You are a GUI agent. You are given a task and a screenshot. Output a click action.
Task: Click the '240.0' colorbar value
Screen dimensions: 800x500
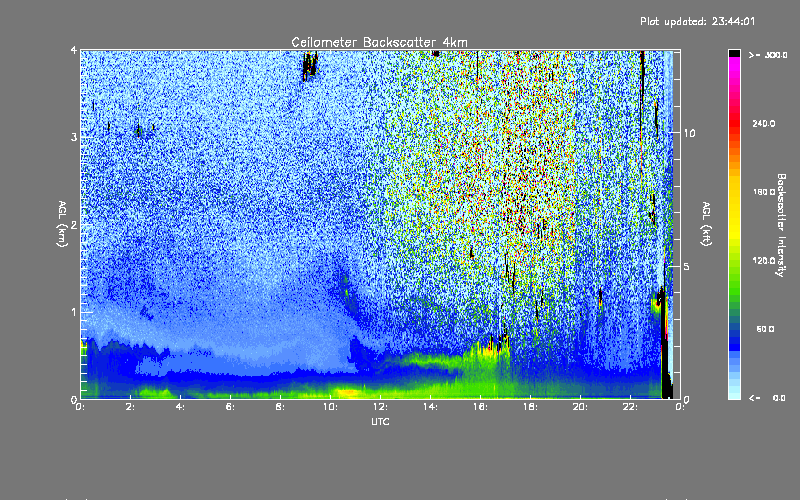click(764, 123)
